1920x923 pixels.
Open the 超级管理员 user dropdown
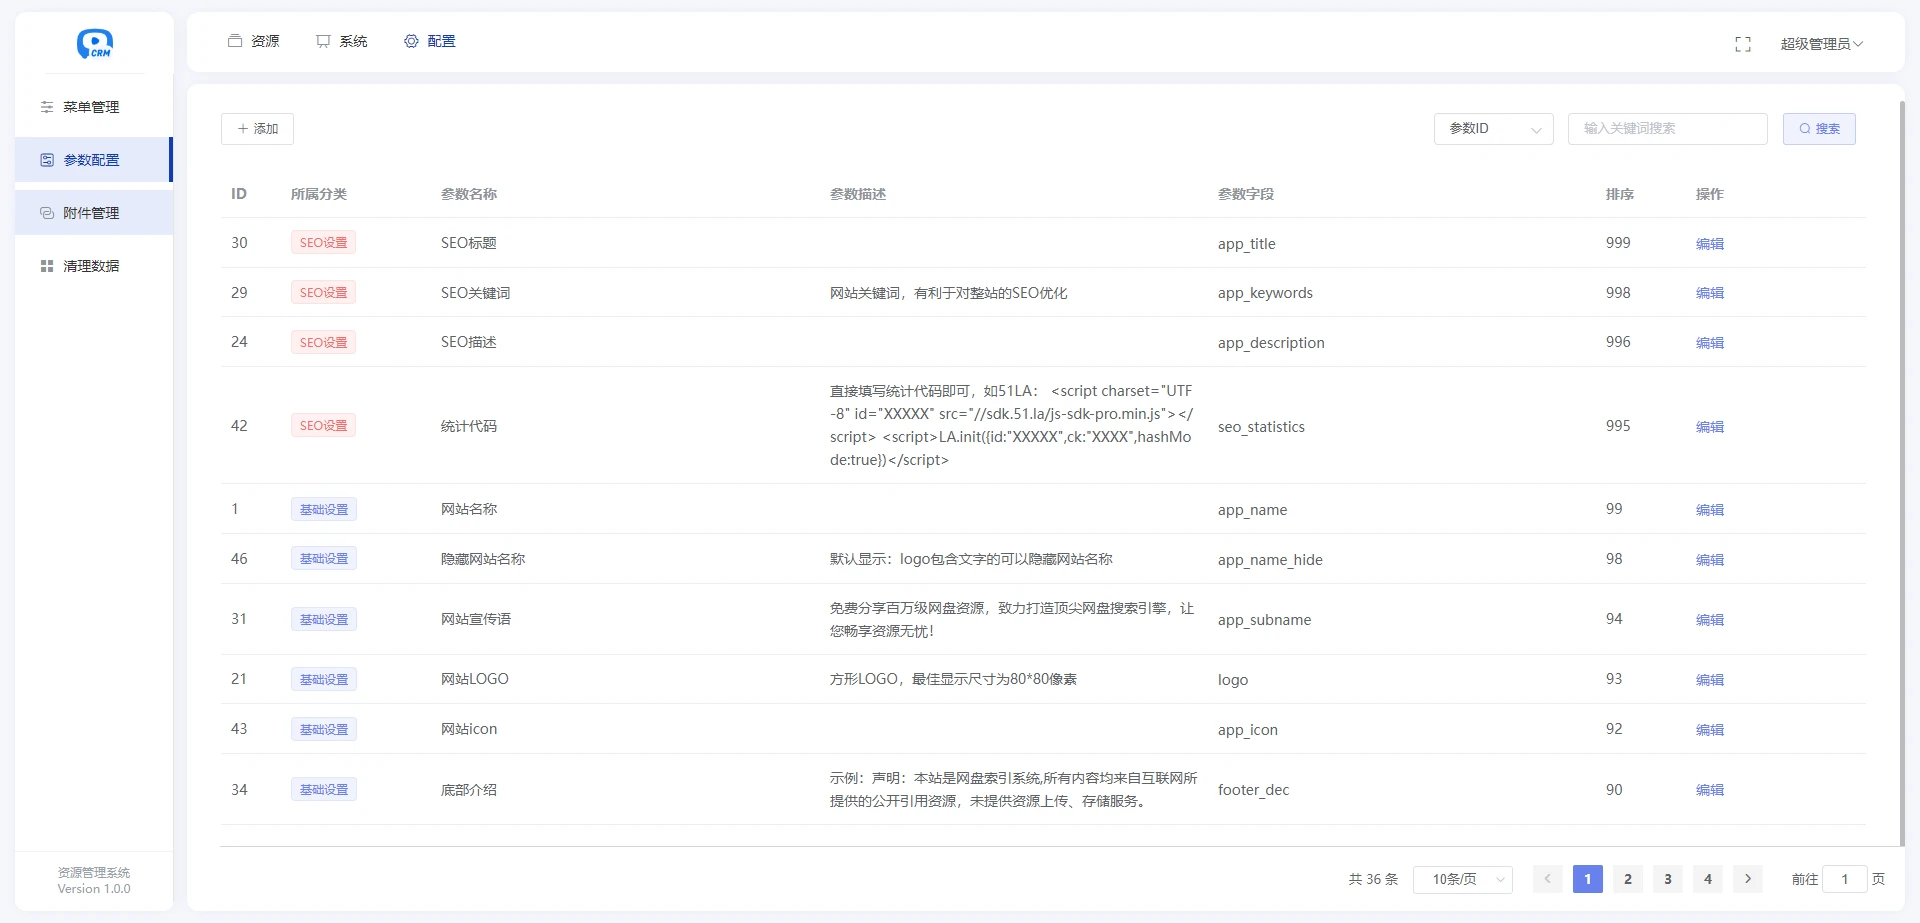1821,44
